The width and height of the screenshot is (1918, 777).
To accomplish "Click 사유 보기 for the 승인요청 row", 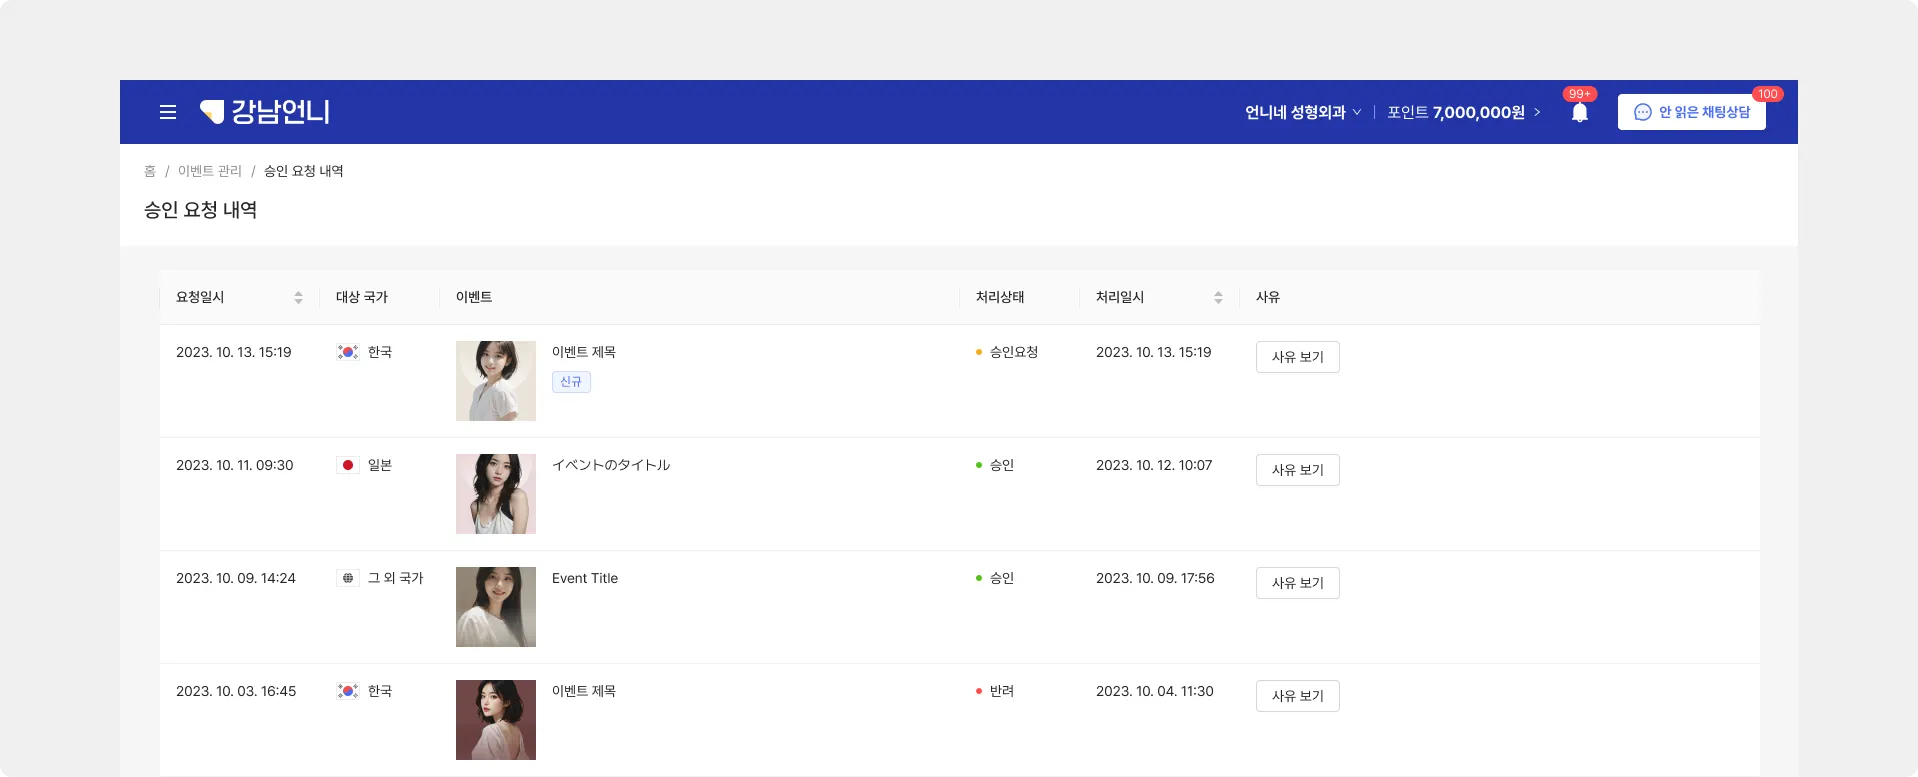I will [x=1297, y=357].
